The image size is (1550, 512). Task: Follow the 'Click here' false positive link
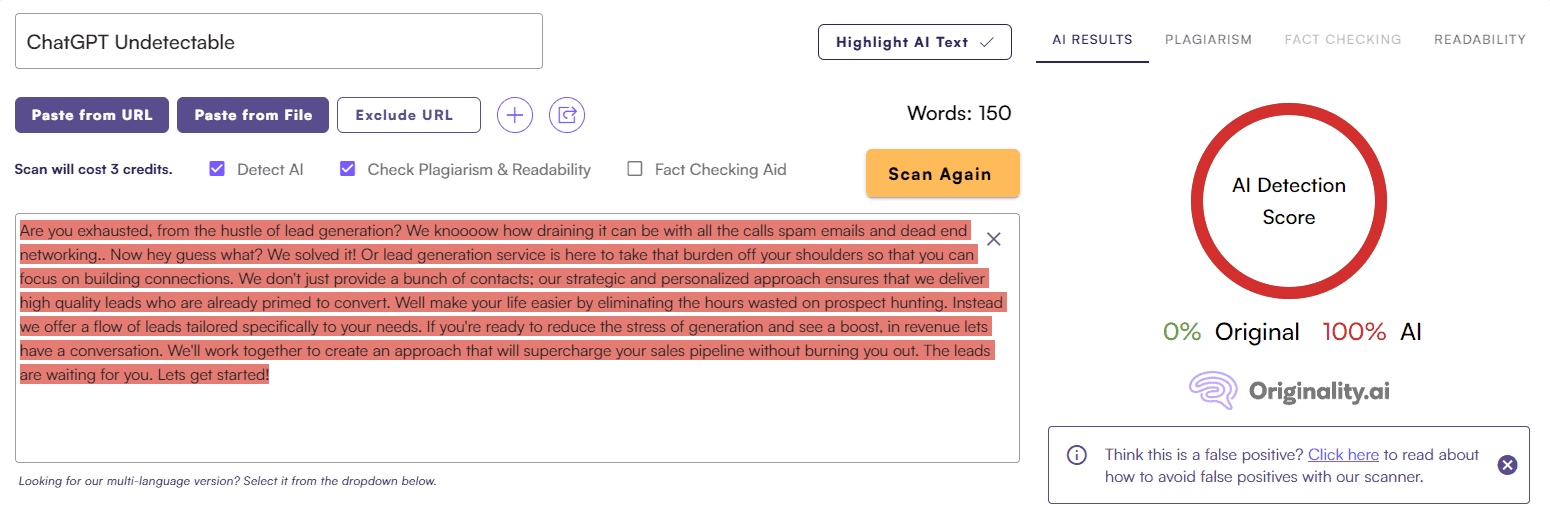click(1343, 455)
